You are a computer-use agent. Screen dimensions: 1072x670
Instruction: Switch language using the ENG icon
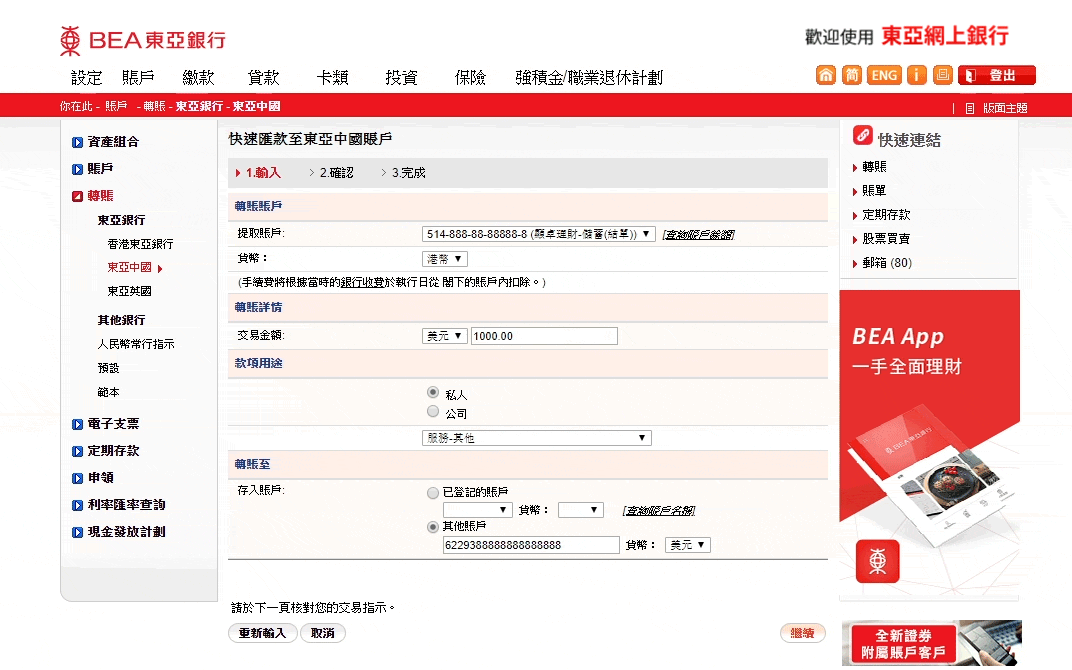pos(884,75)
